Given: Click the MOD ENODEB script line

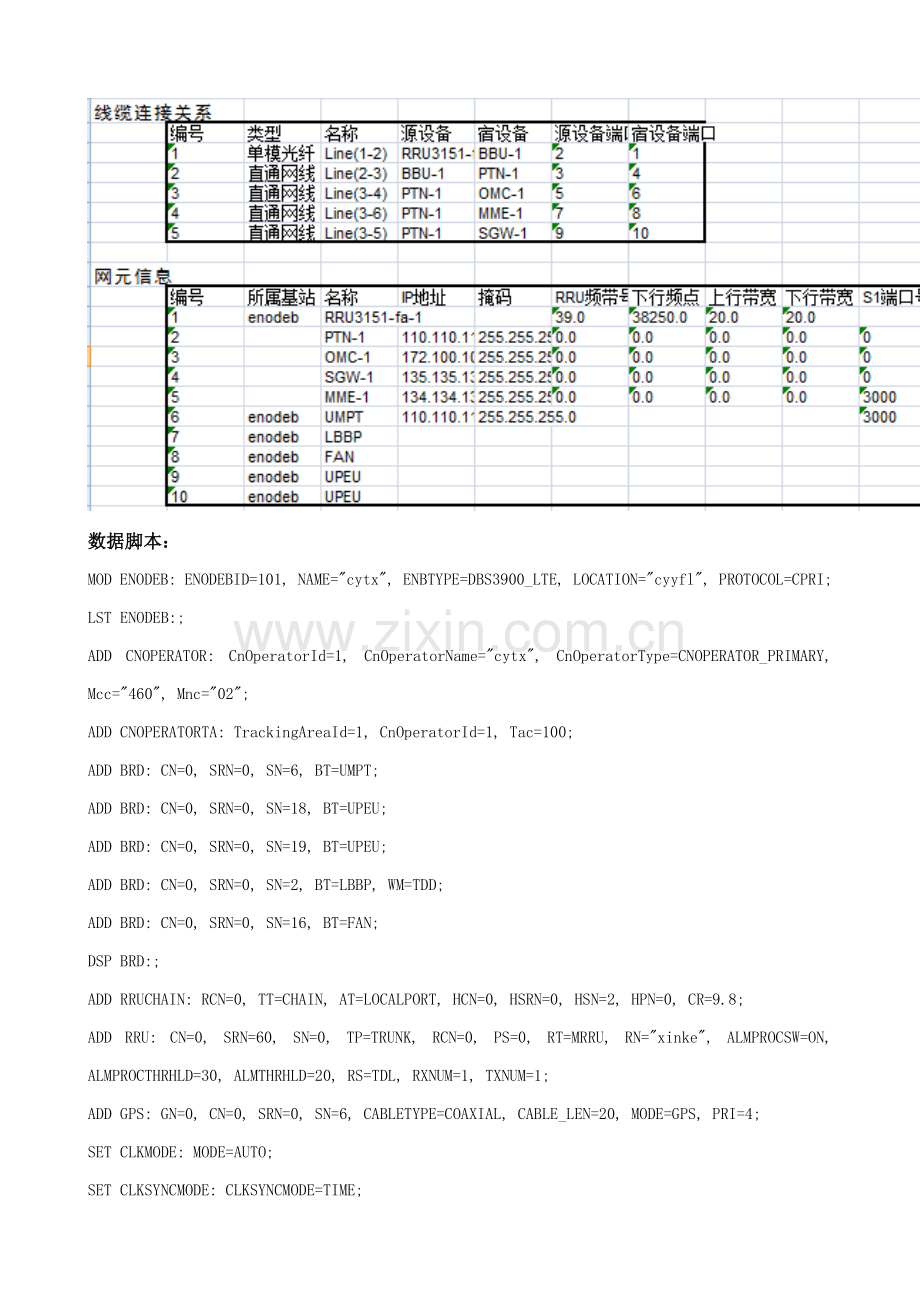Looking at the screenshot, I should coord(460,580).
